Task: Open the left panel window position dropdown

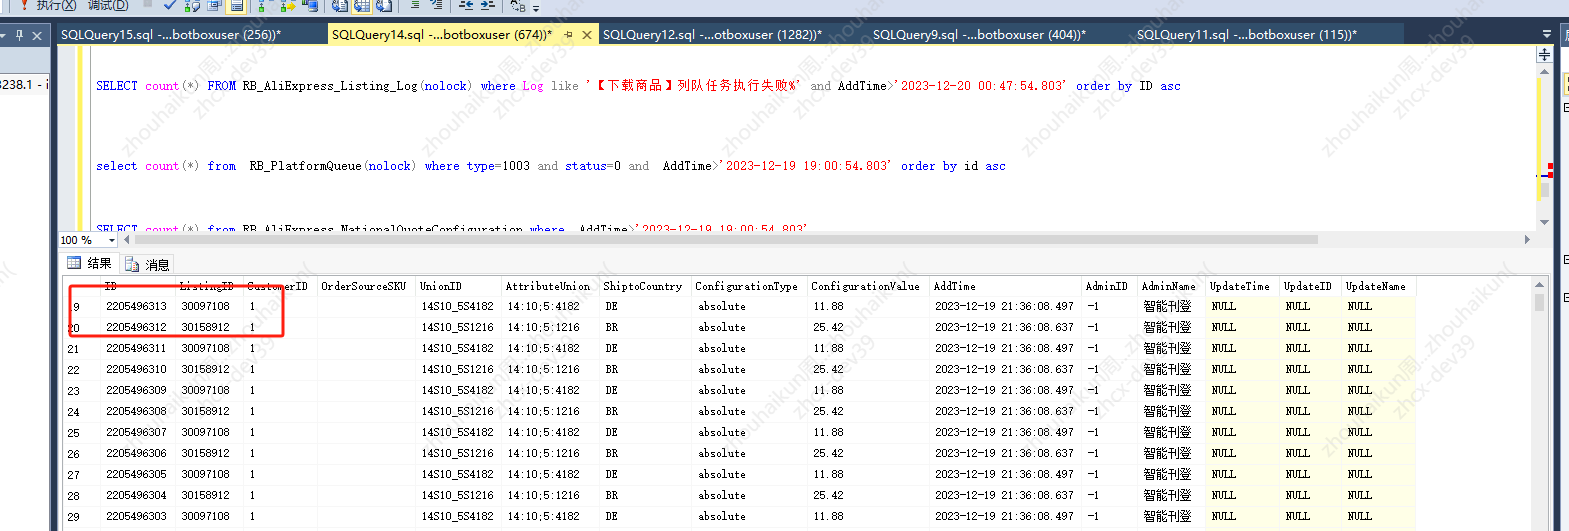Action: tap(3, 35)
